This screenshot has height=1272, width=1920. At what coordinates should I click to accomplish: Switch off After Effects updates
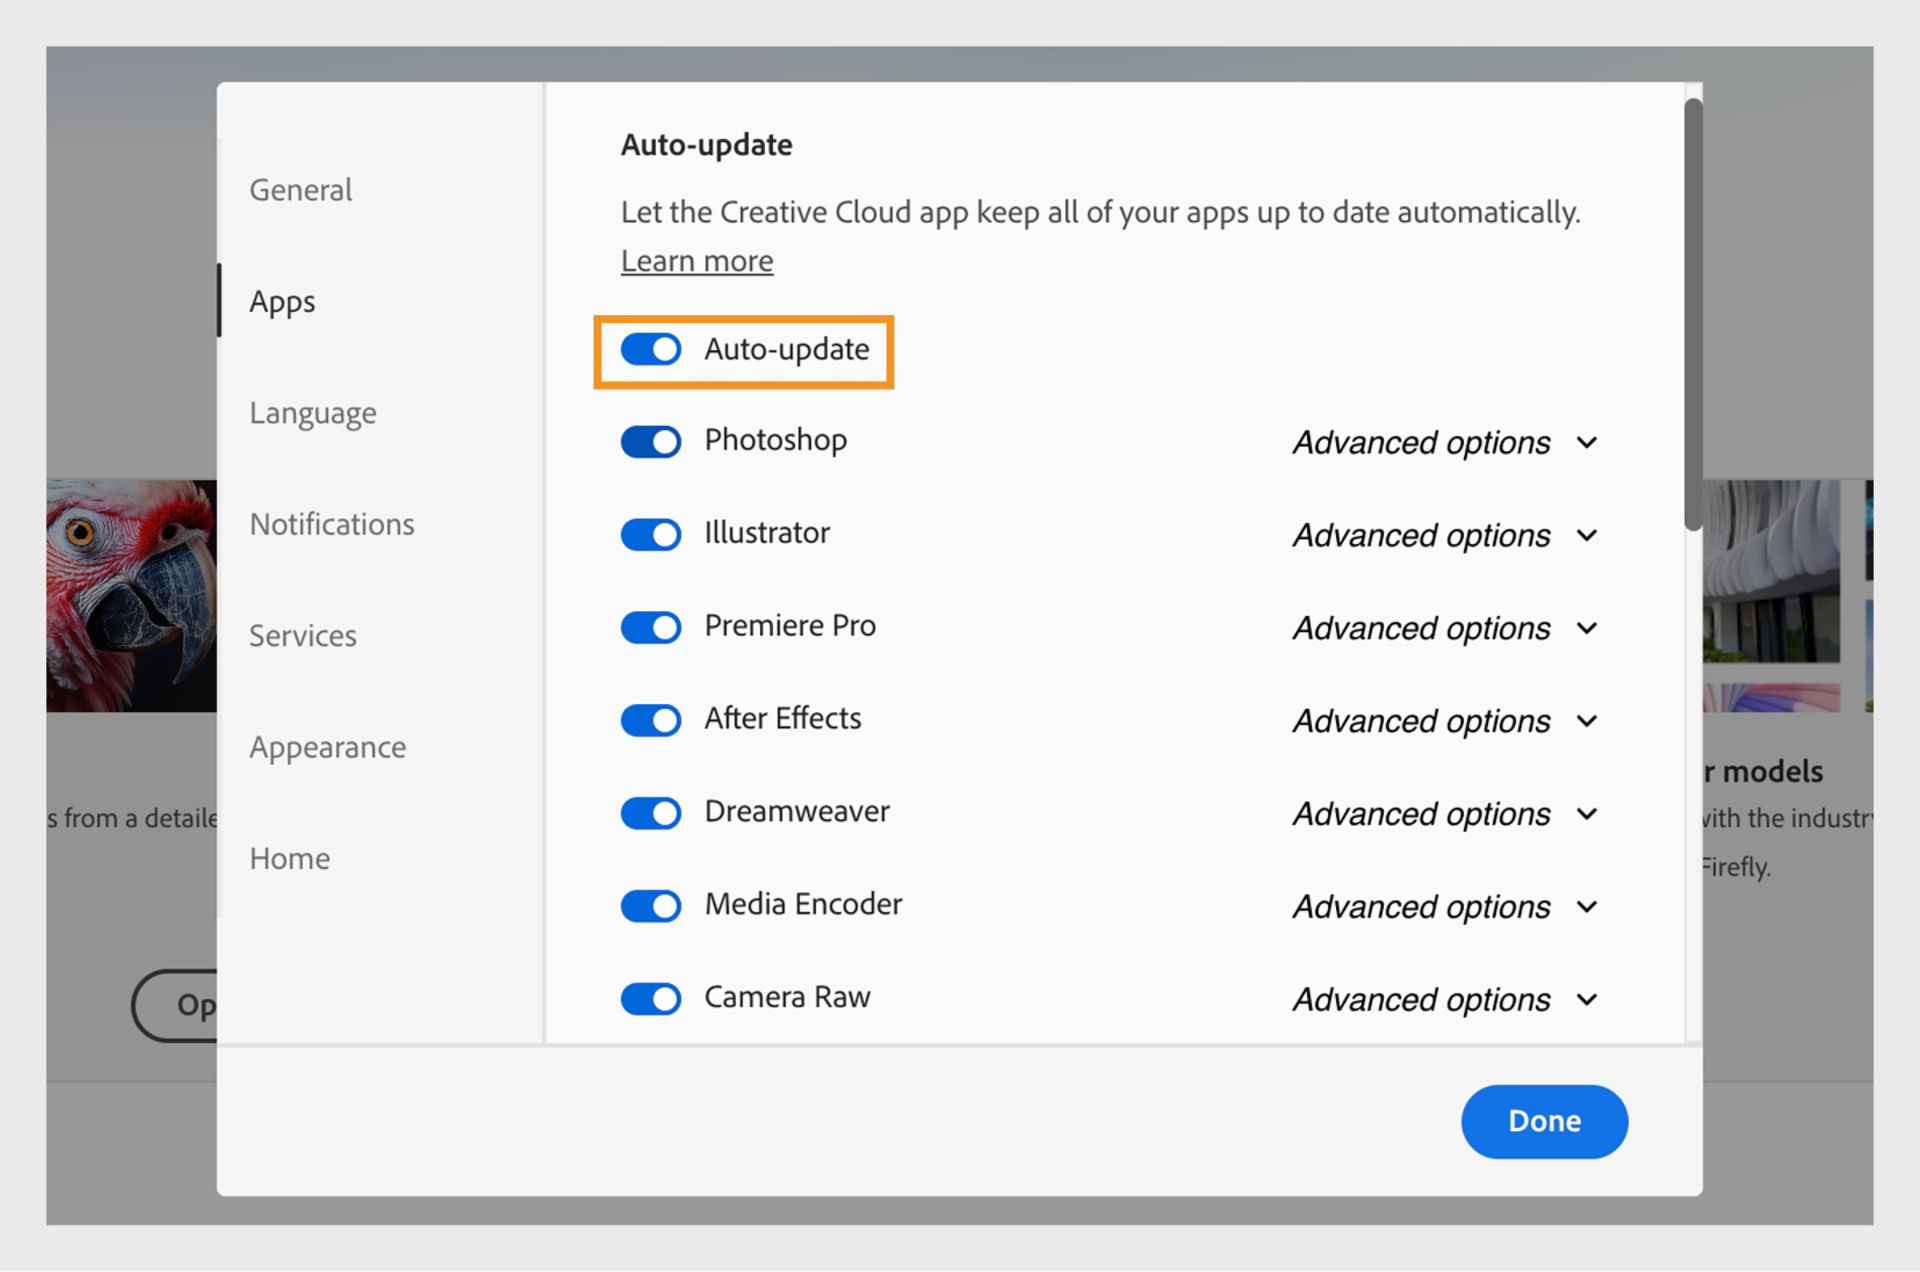pyautogui.click(x=651, y=720)
